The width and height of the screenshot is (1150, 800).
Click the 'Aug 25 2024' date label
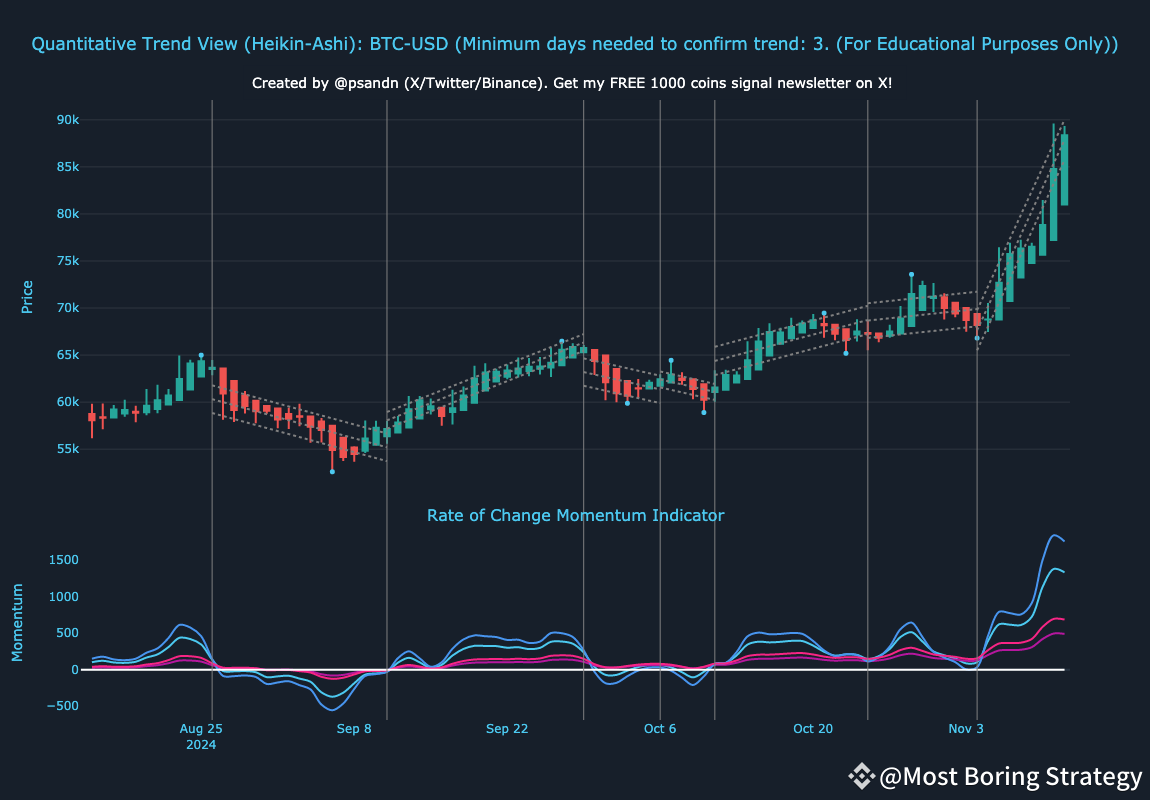(x=201, y=736)
